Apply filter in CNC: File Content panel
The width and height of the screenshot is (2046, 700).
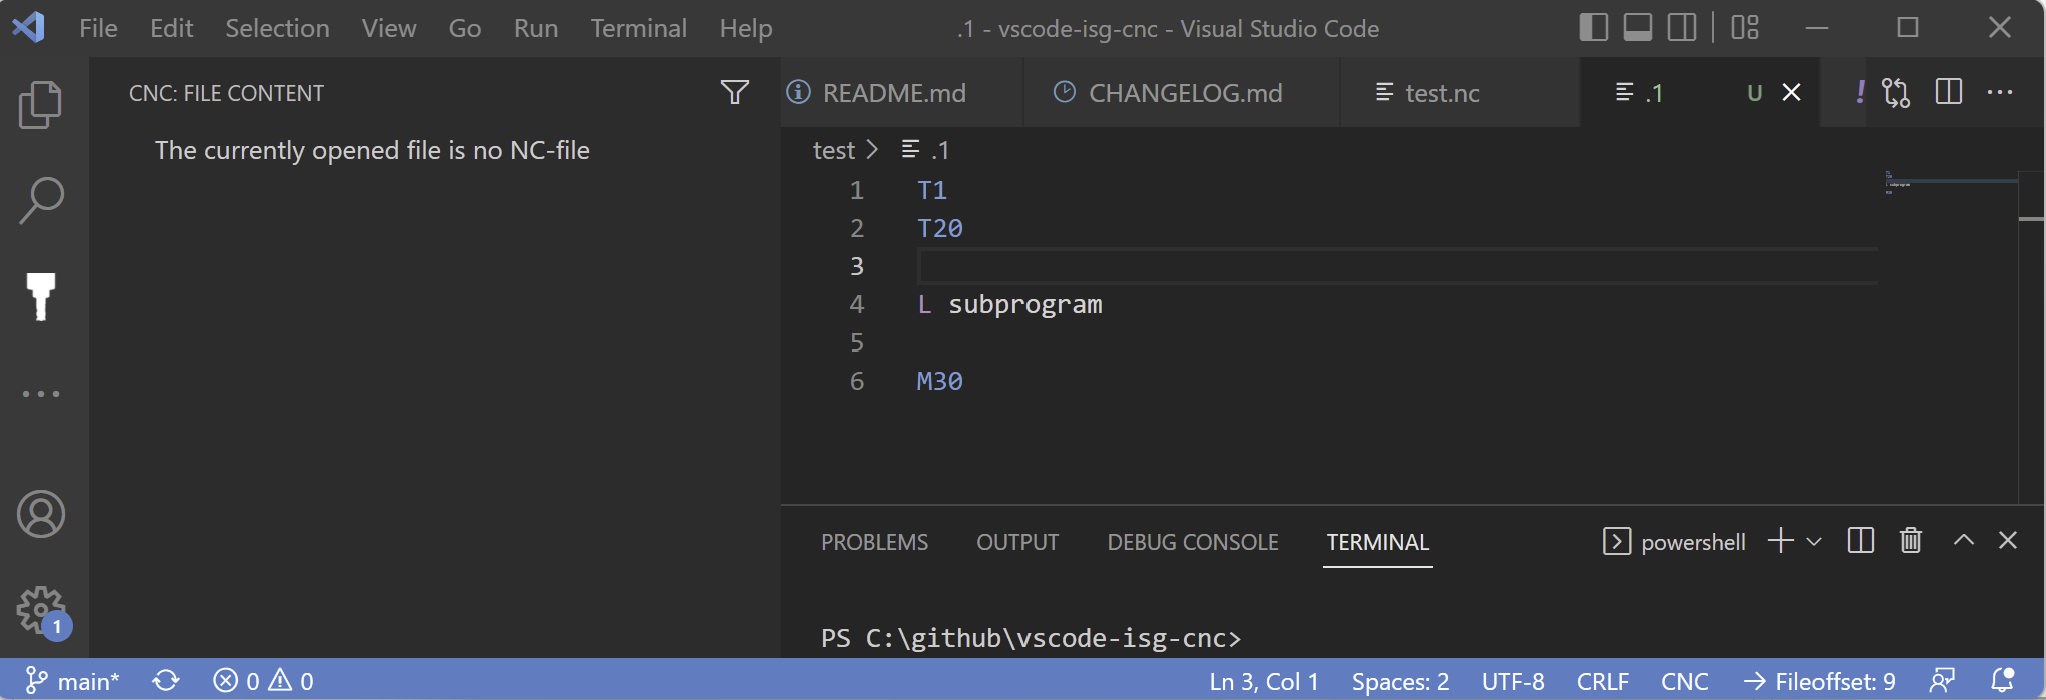point(735,92)
